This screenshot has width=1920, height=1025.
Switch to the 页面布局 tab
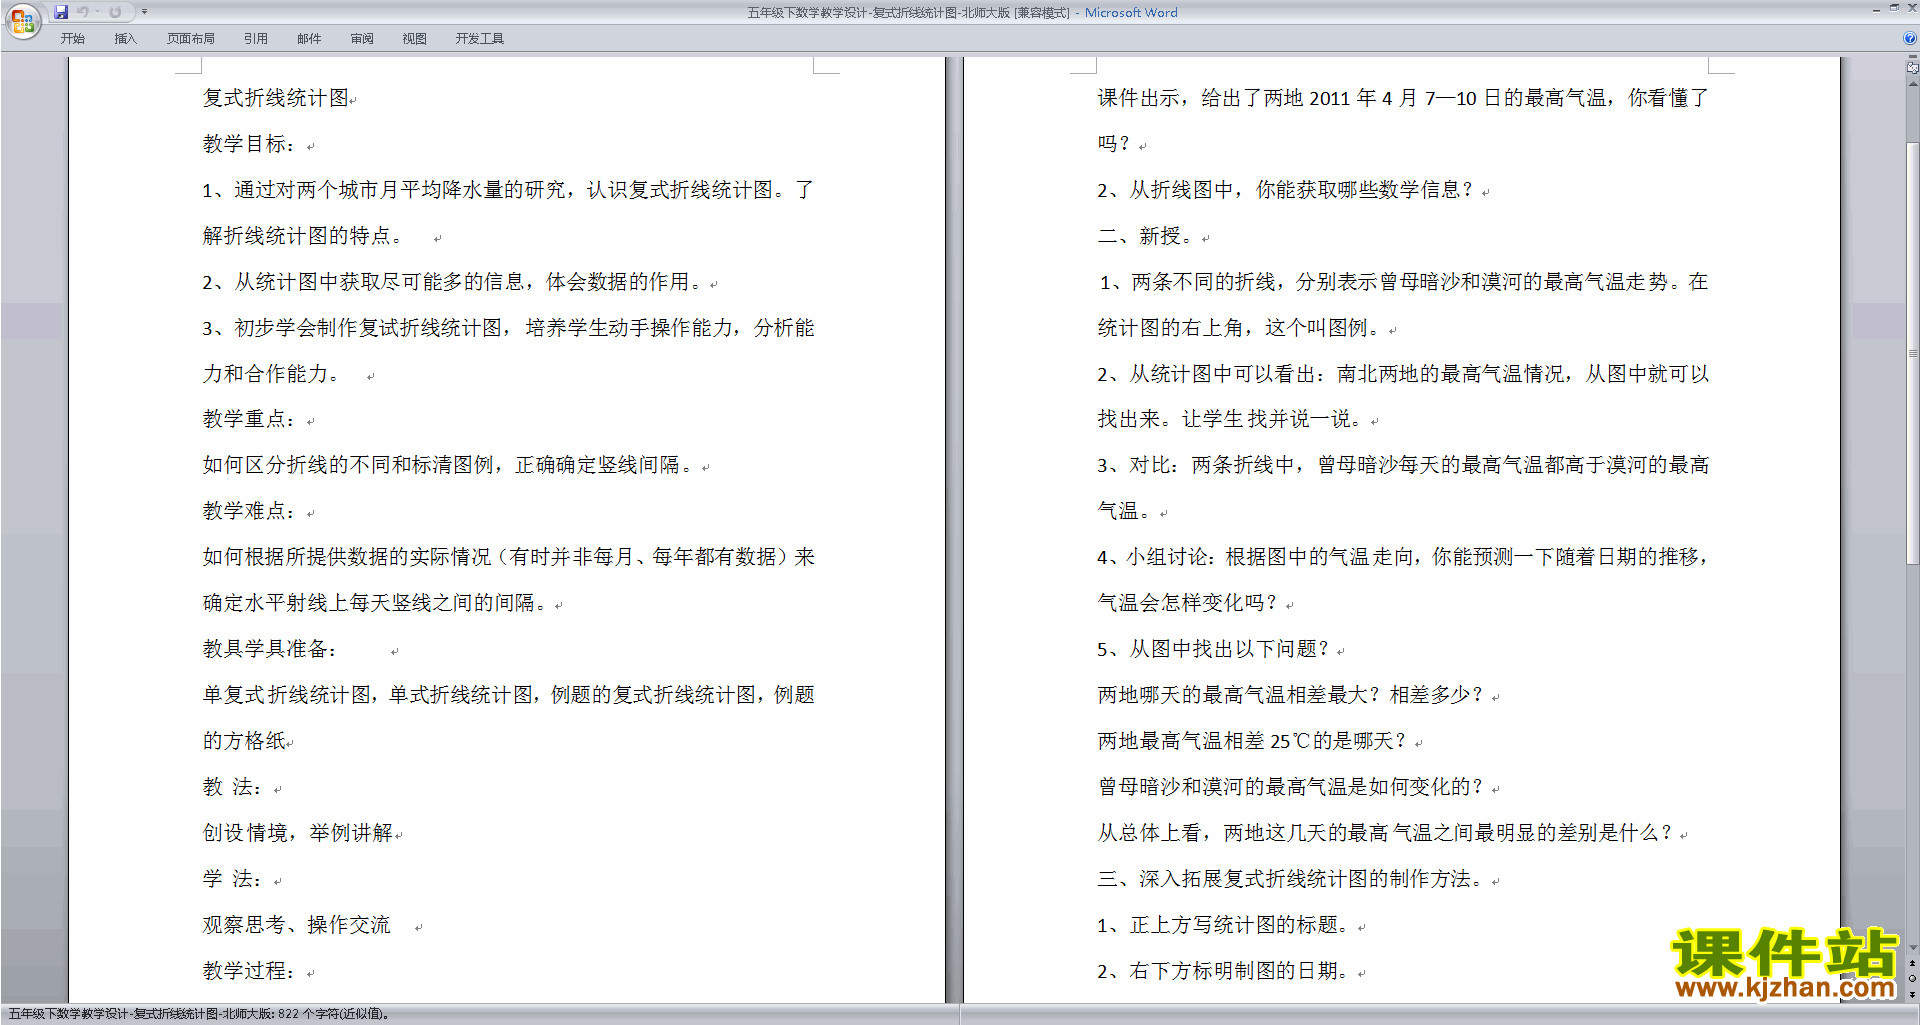tap(191, 39)
